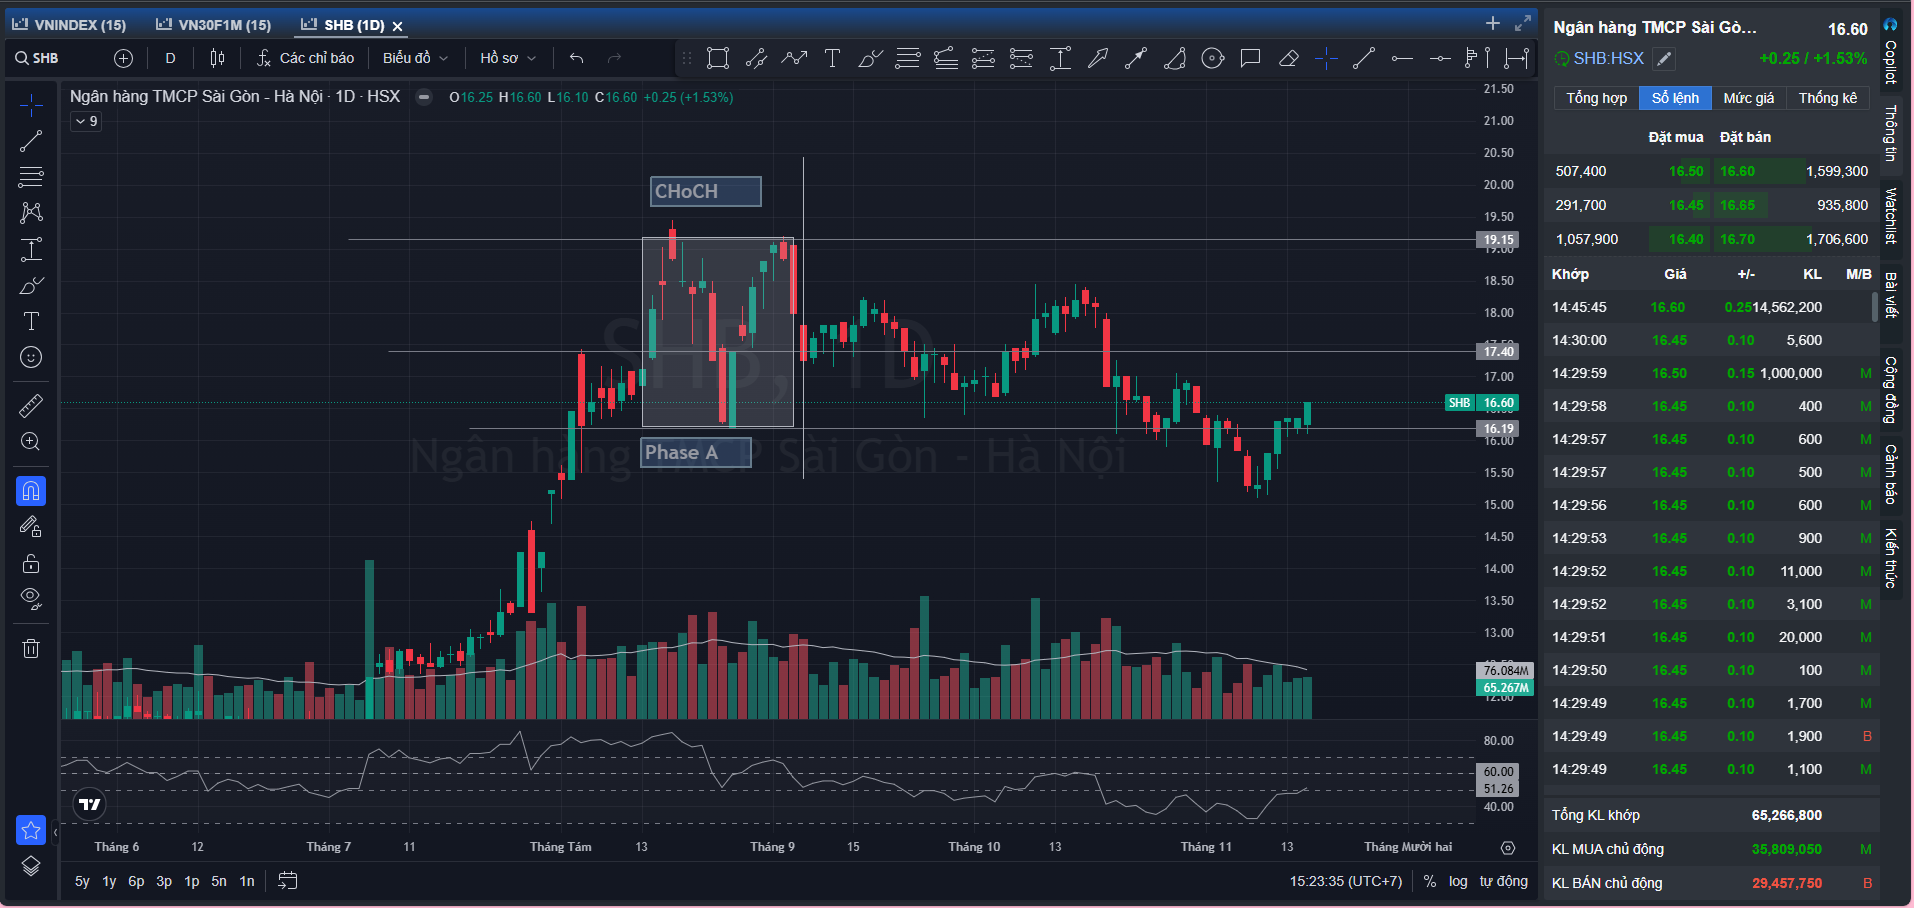Viewport: 1914px width, 908px height.
Task: Open the Fibonacci retracement tools in left sidebar
Action: [x=31, y=177]
